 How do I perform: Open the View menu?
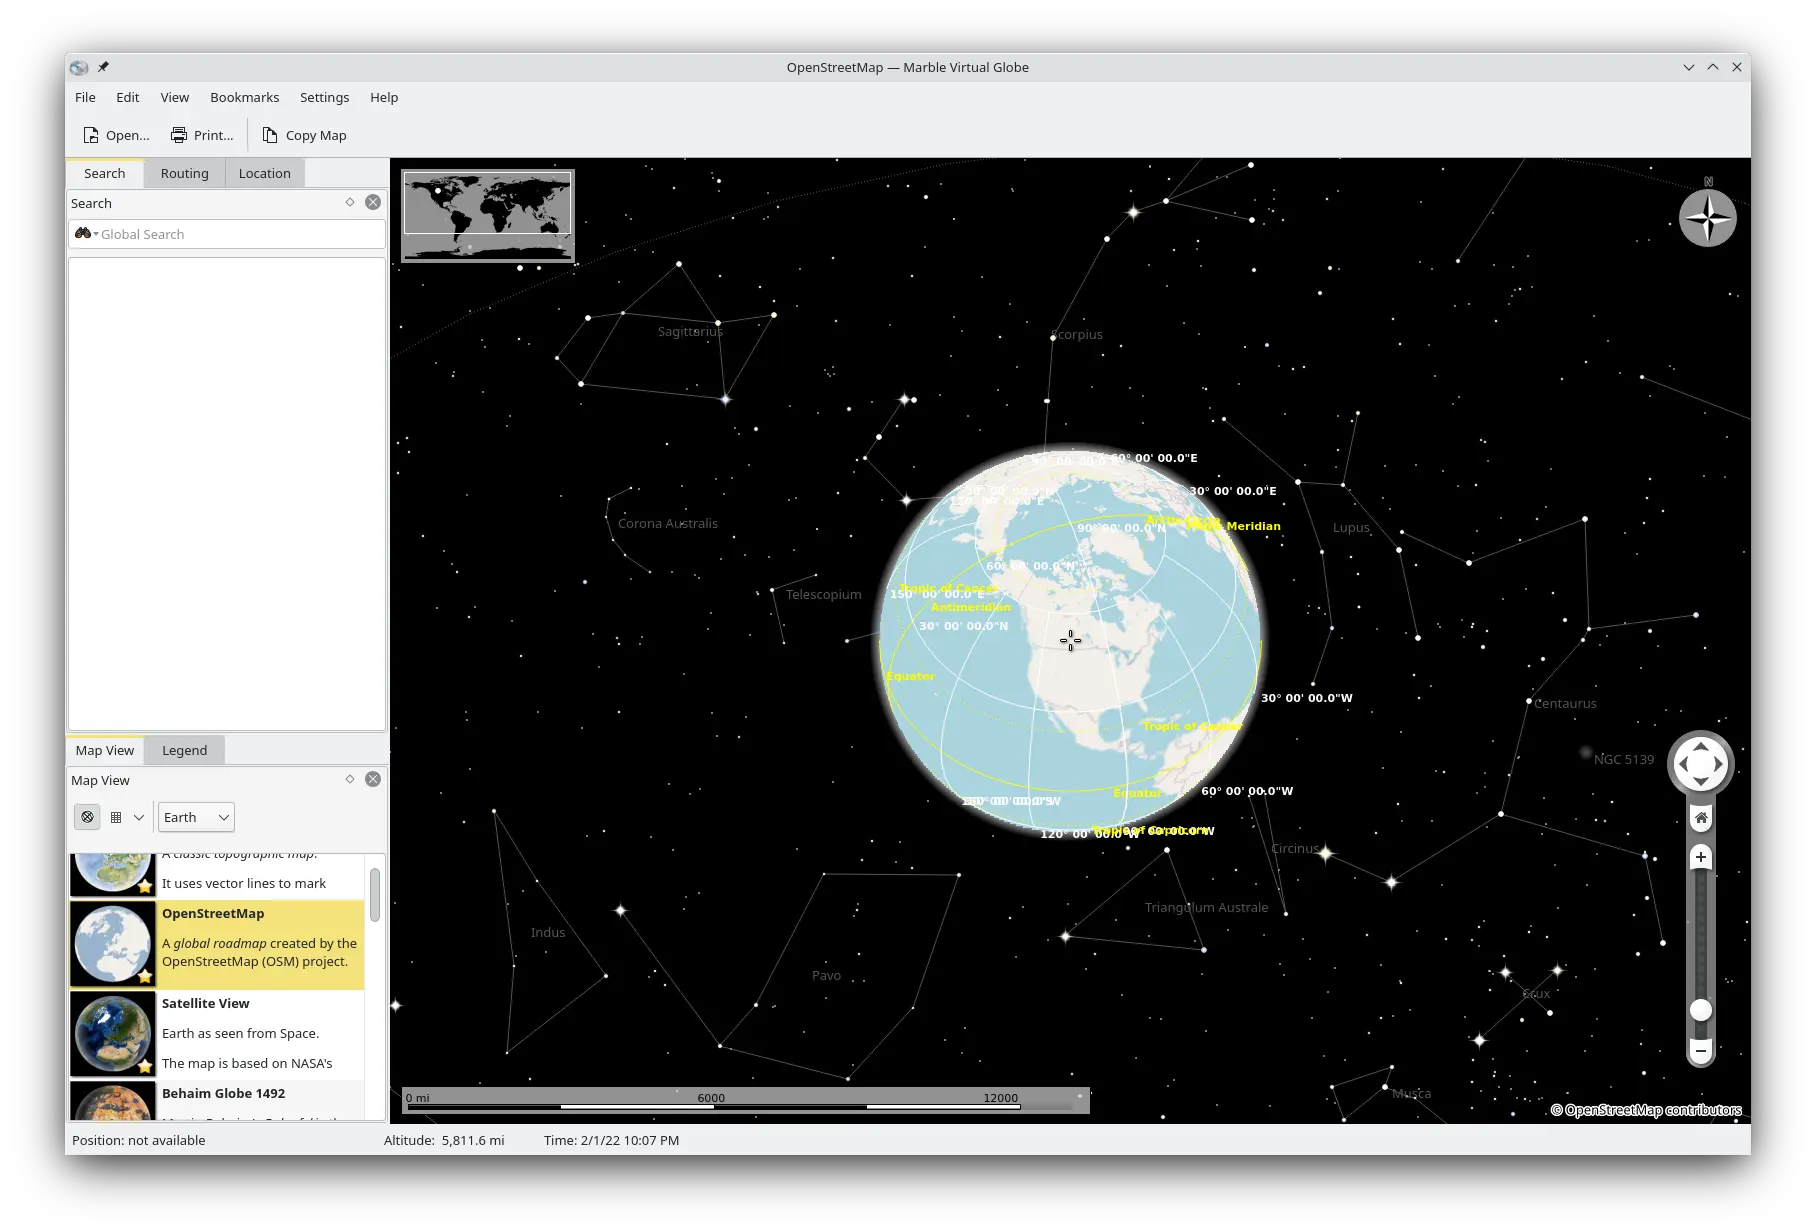coord(175,97)
